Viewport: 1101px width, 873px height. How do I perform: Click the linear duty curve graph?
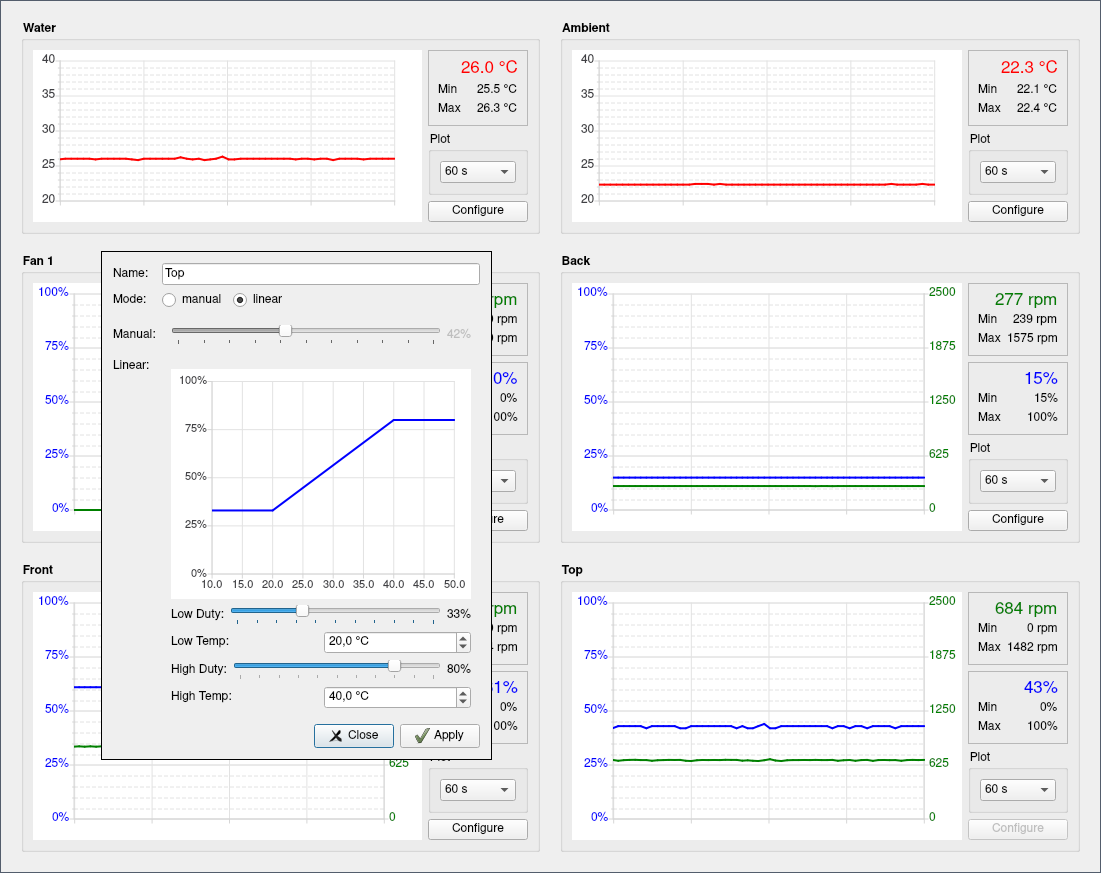coord(321,484)
